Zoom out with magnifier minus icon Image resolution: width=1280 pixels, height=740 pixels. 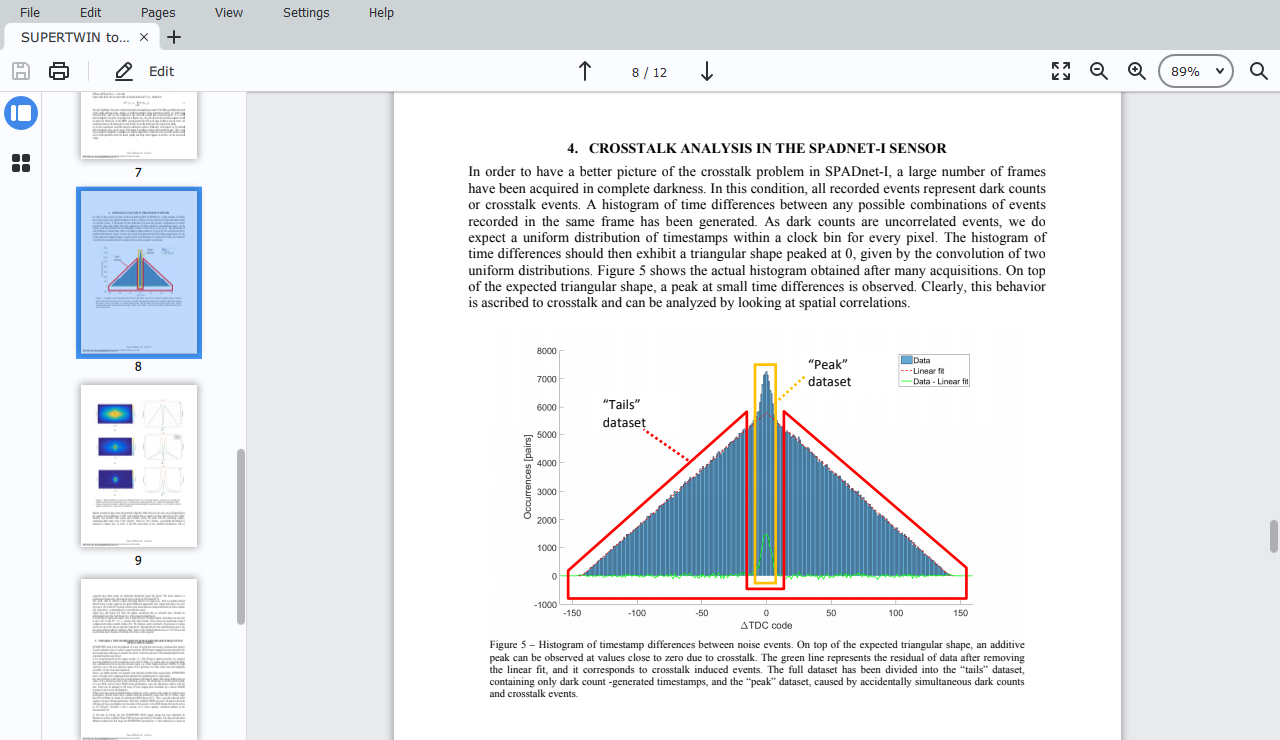1099,71
